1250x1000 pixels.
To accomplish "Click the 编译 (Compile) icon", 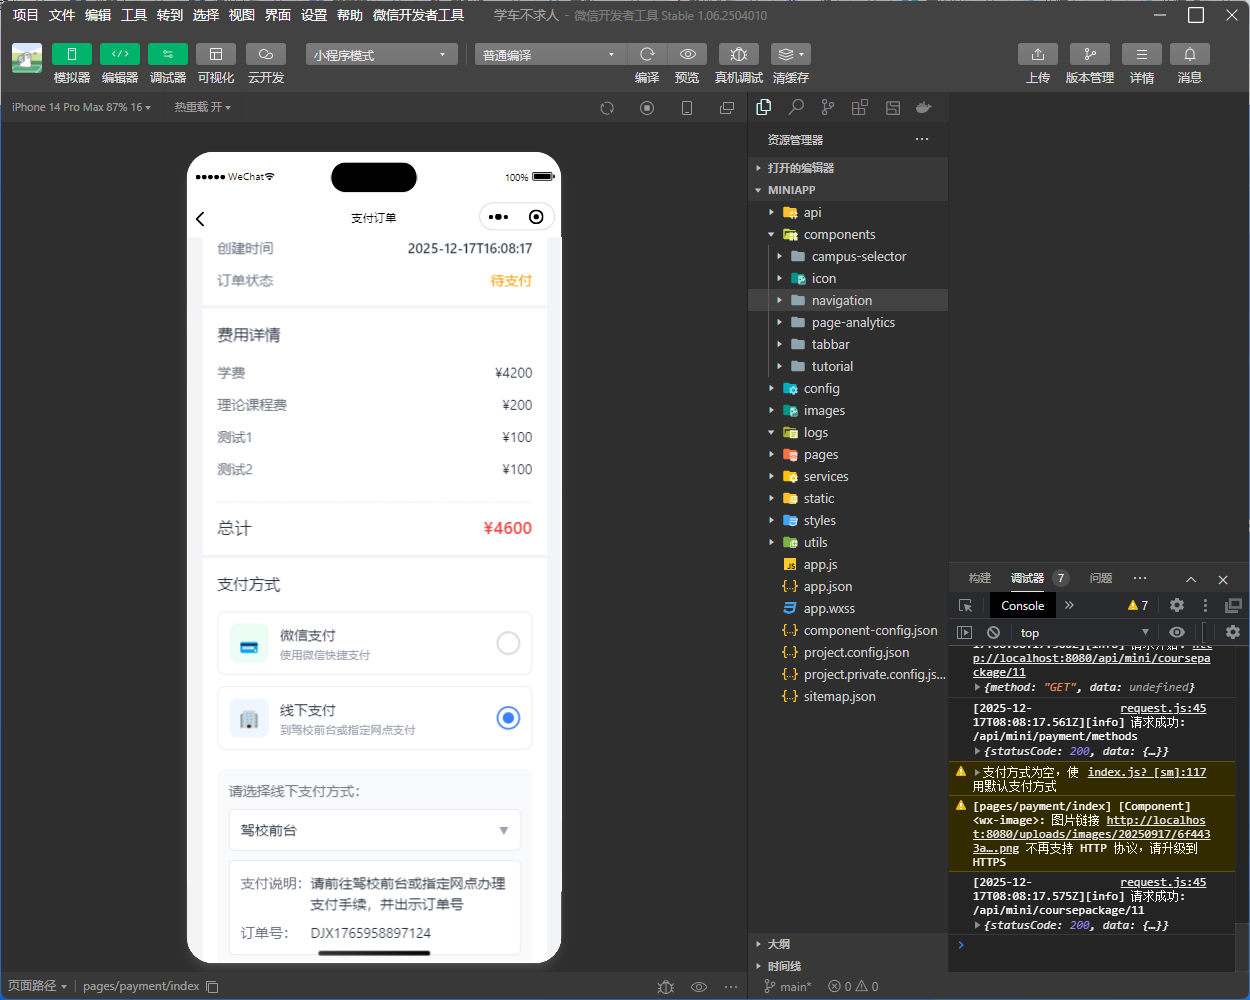I will pos(647,54).
